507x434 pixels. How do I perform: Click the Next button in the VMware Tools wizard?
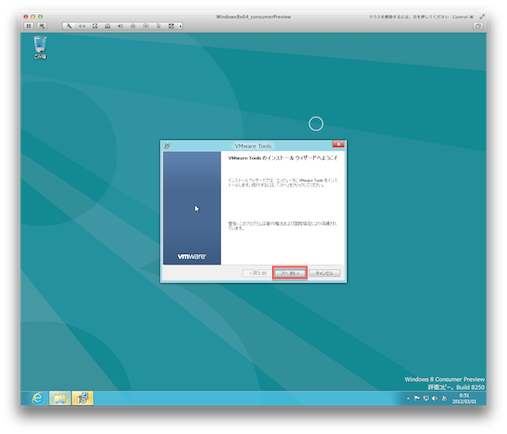(x=290, y=273)
